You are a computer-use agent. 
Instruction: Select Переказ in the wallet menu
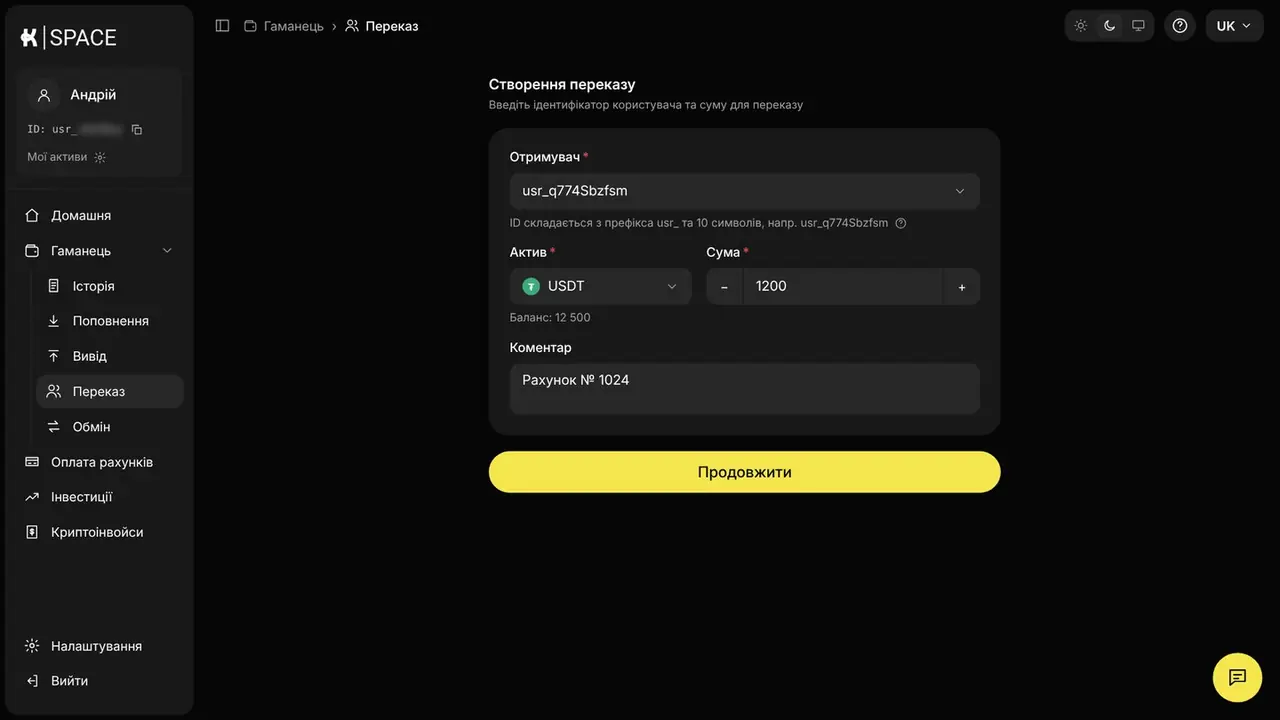click(x=110, y=392)
